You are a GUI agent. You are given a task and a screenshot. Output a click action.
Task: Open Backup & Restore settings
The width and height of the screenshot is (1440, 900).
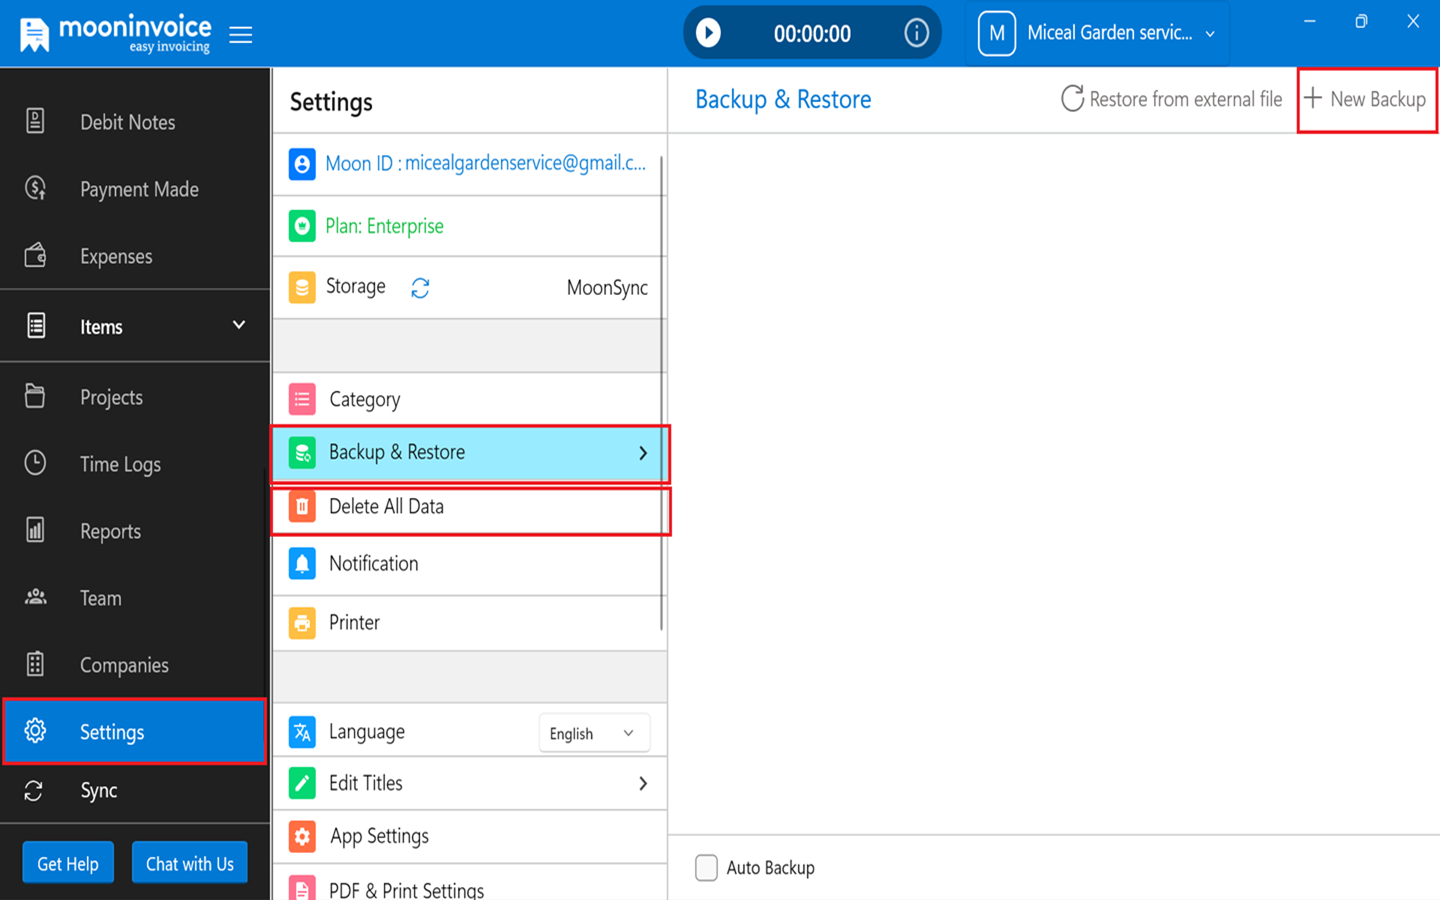pos(470,452)
